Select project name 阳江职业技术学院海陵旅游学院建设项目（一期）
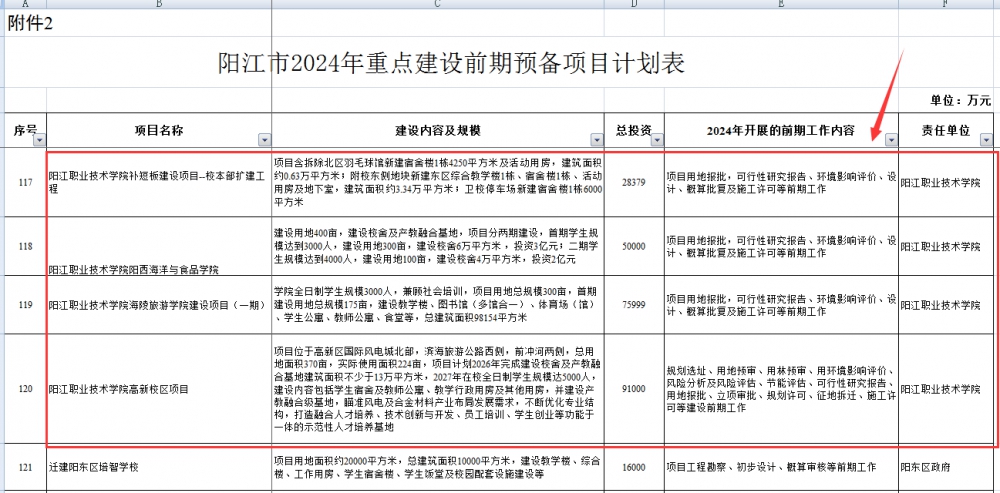 (x=159, y=305)
